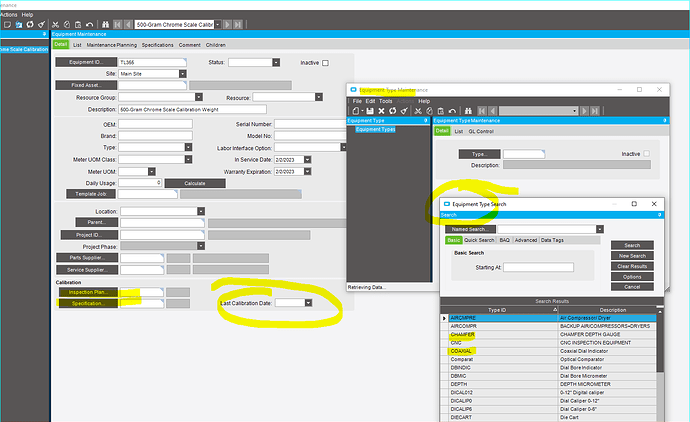690x422 pixels.
Task: Click the Copy icon in the Equipment Type Maintenance toolbar
Action: point(429,111)
